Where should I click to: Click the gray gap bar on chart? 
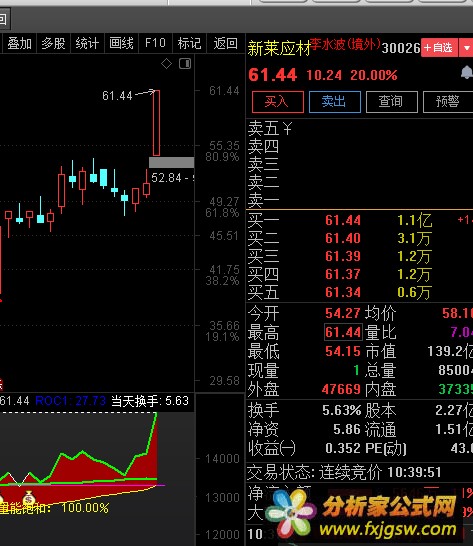coord(171,162)
